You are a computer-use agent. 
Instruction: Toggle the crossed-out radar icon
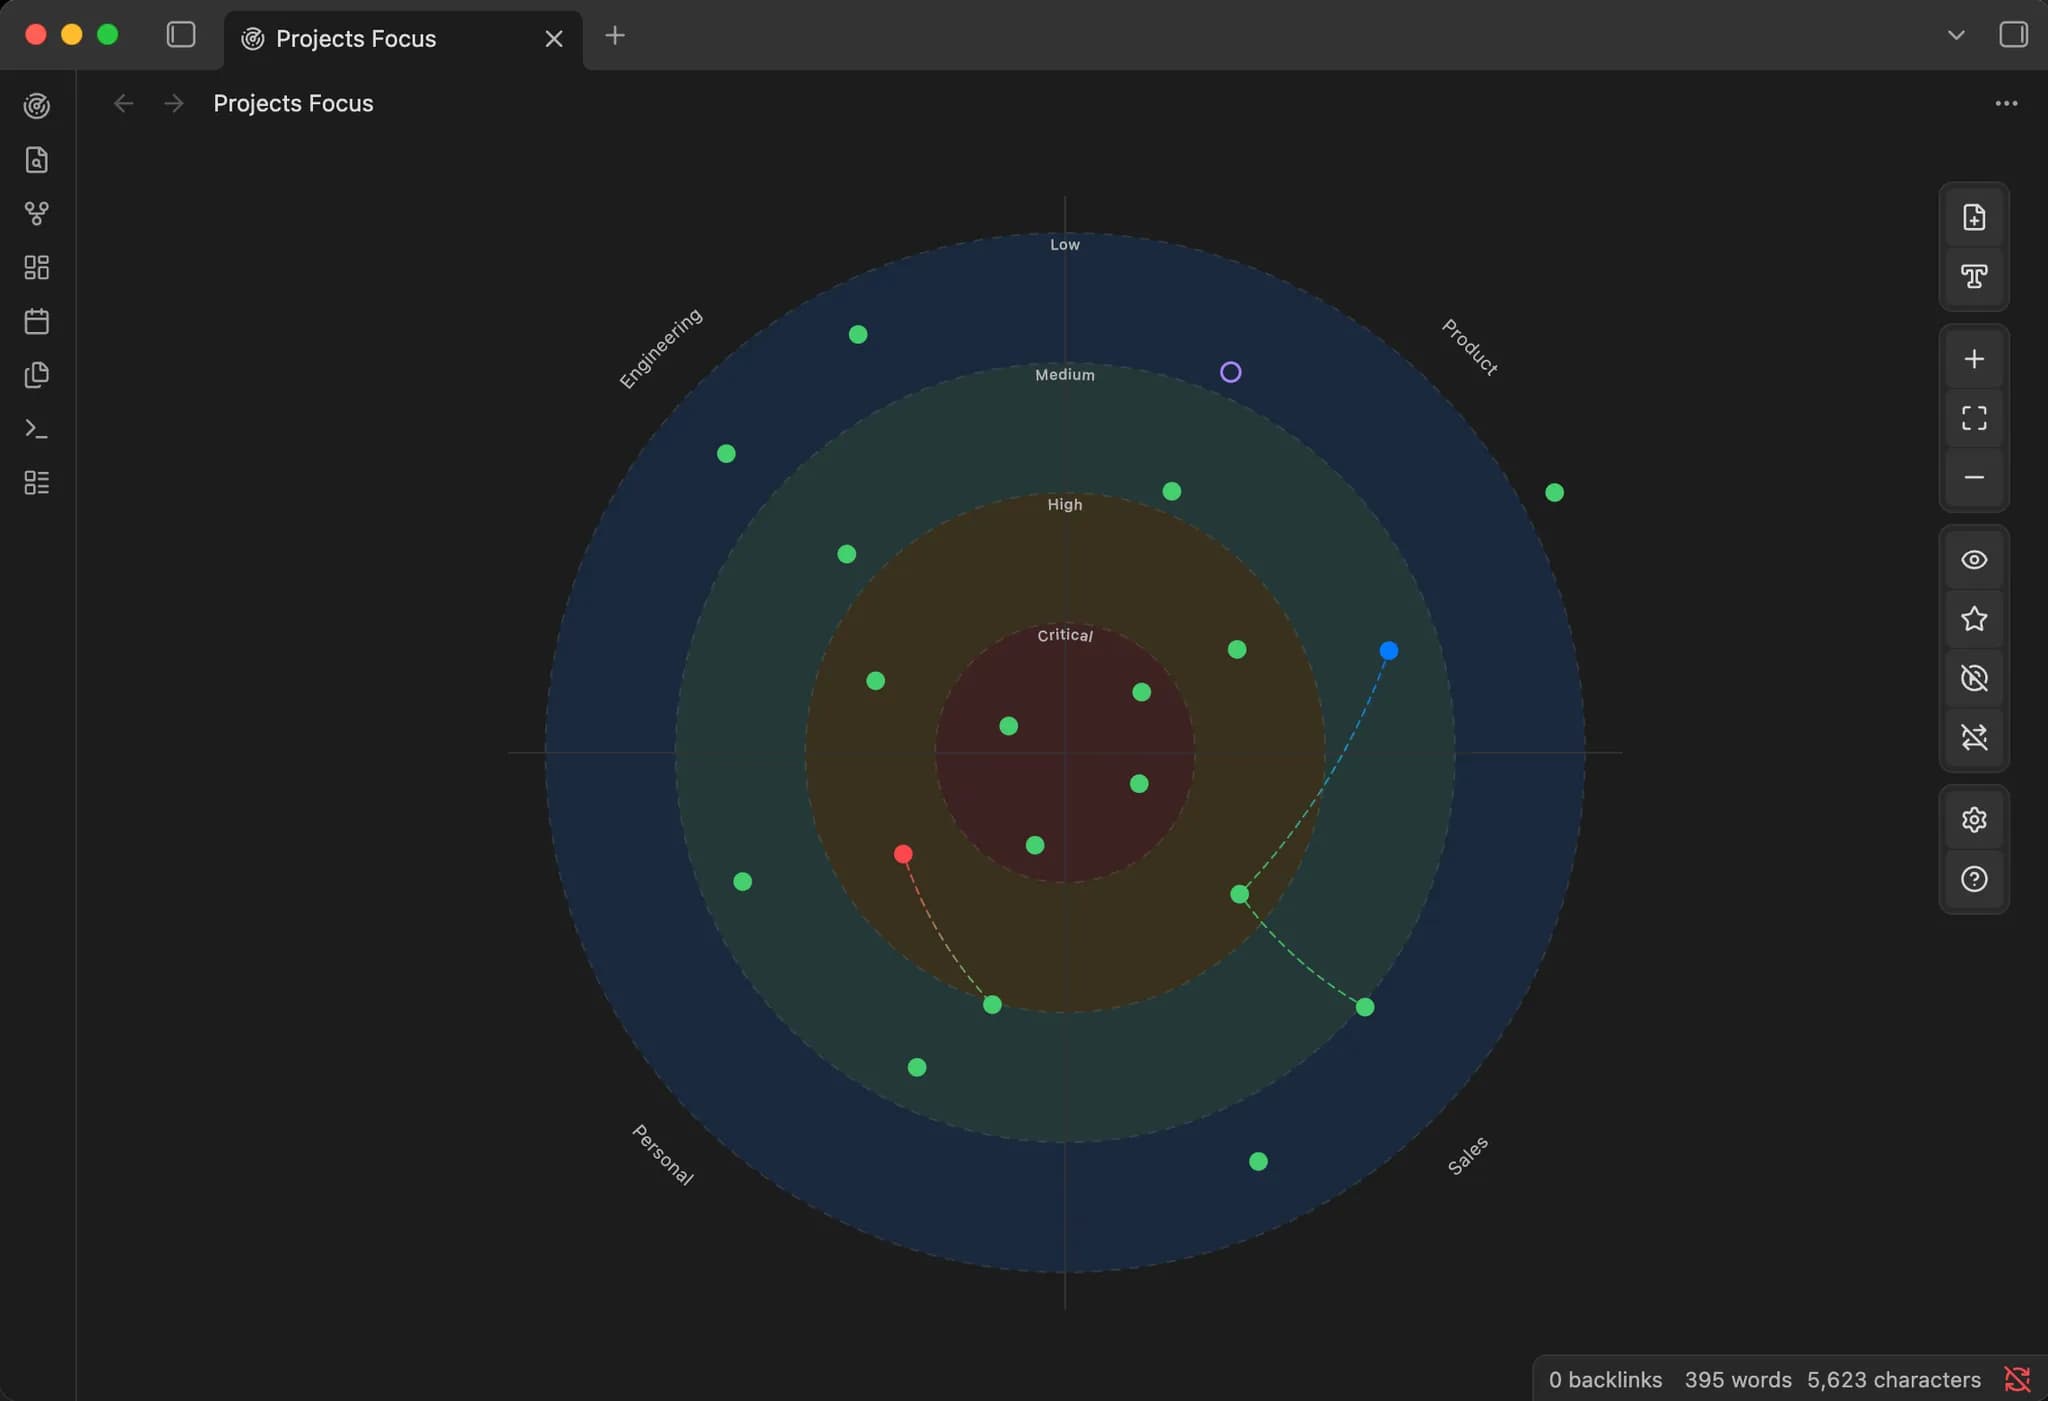pyautogui.click(x=1974, y=678)
